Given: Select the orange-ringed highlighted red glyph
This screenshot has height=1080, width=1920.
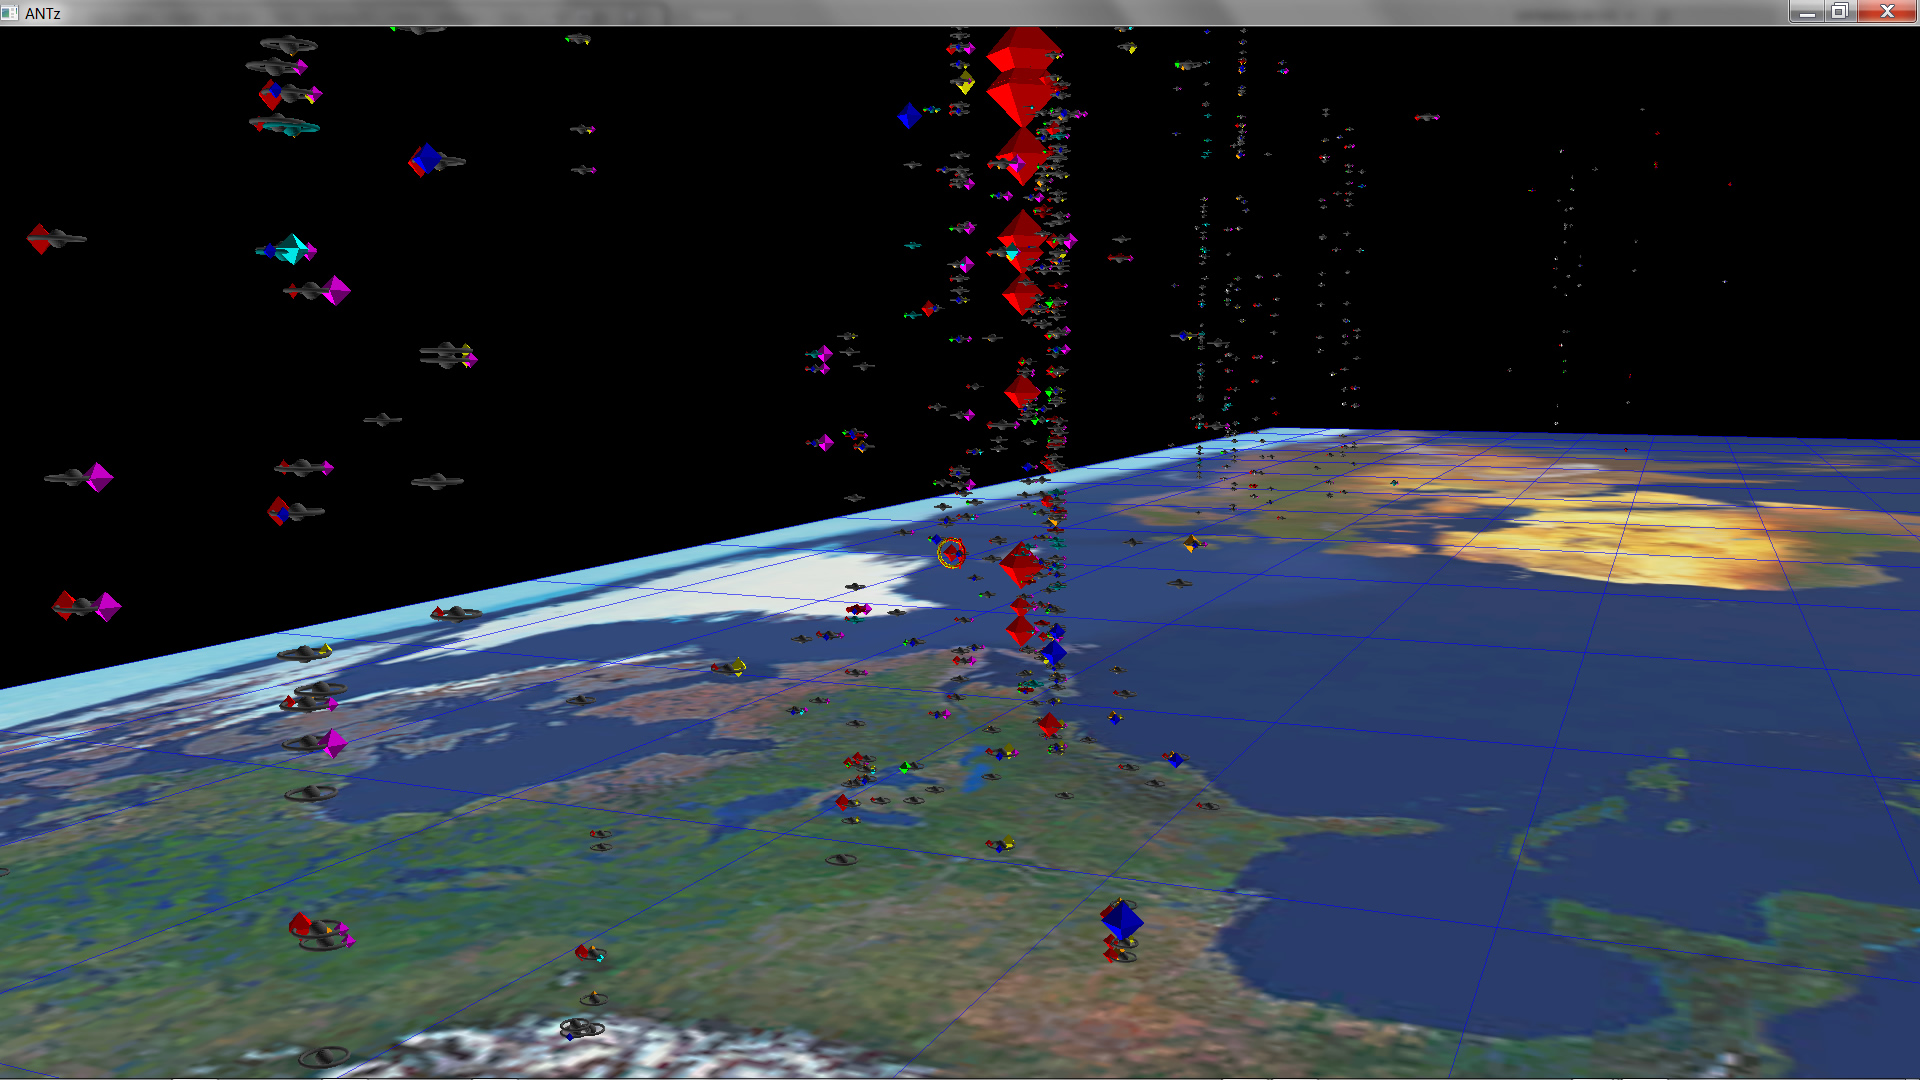Looking at the screenshot, I should (952, 552).
